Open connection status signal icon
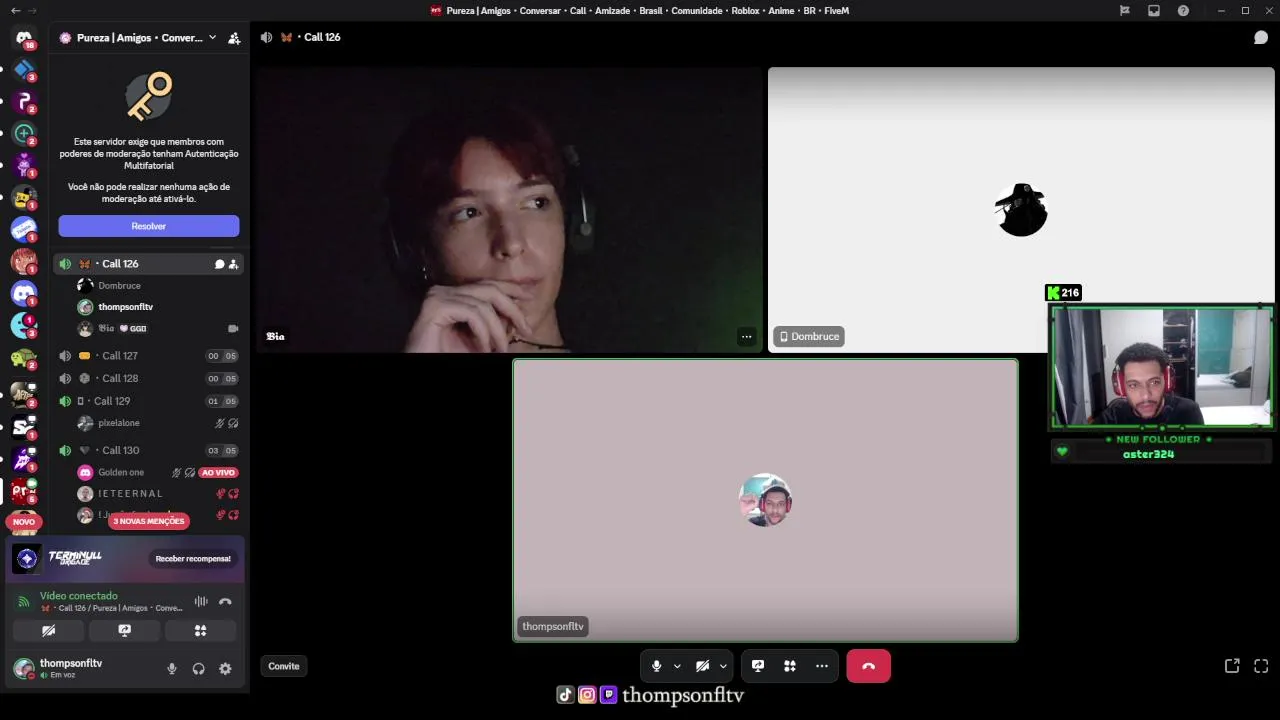 (x=24, y=601)
